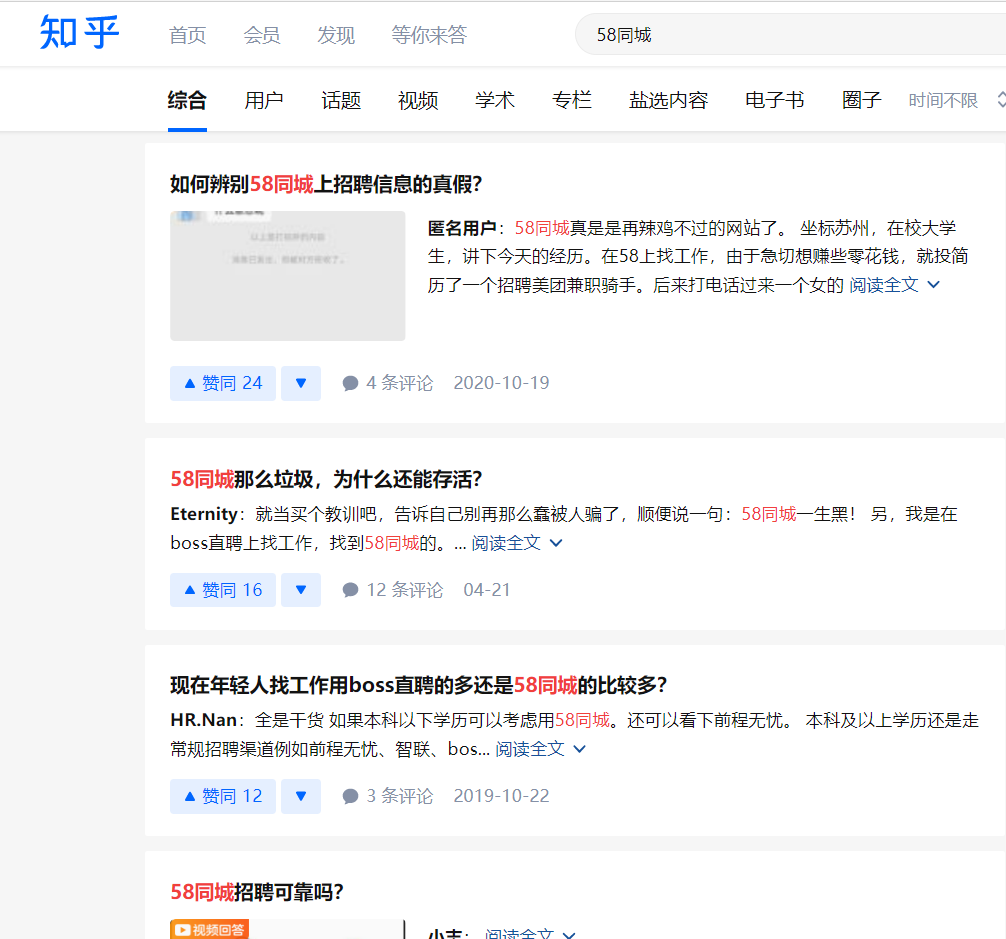Image resolution: width=1006 pixels, height=939 pixels.
Task: Open the 首页 nav item
Action: click(x=187, y=35)
